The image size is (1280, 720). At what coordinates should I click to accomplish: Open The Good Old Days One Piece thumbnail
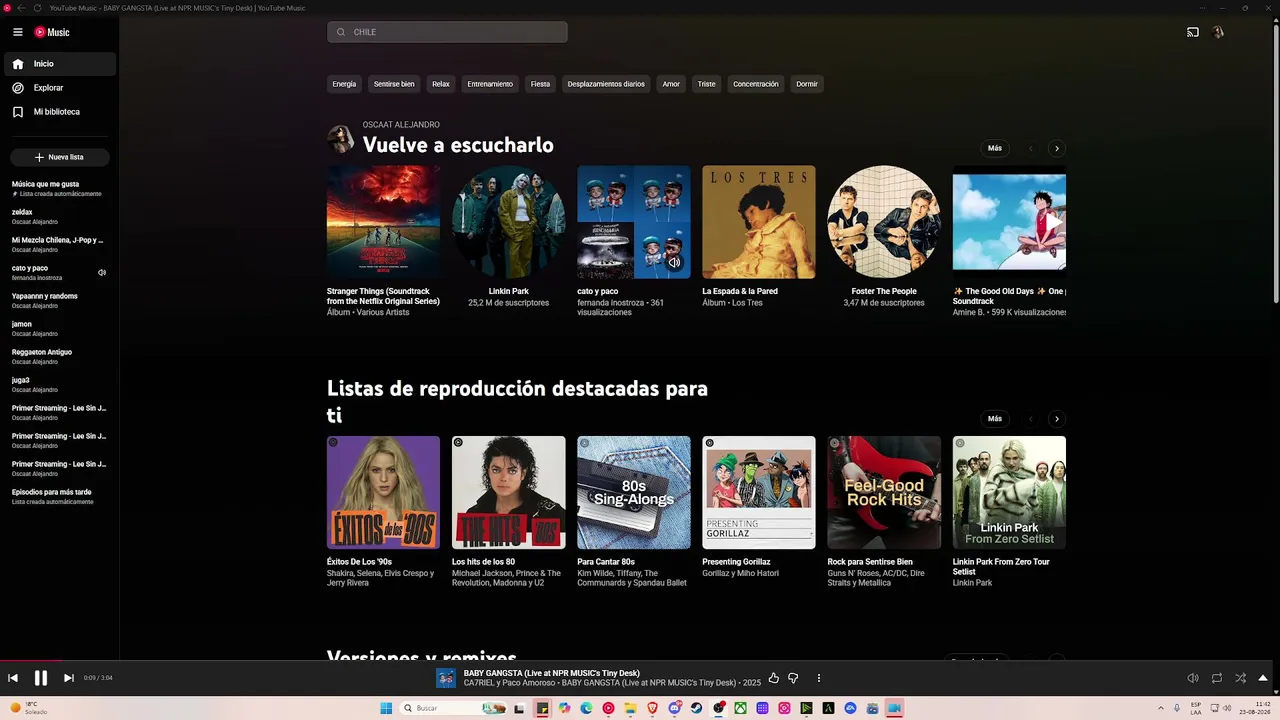1009,222
